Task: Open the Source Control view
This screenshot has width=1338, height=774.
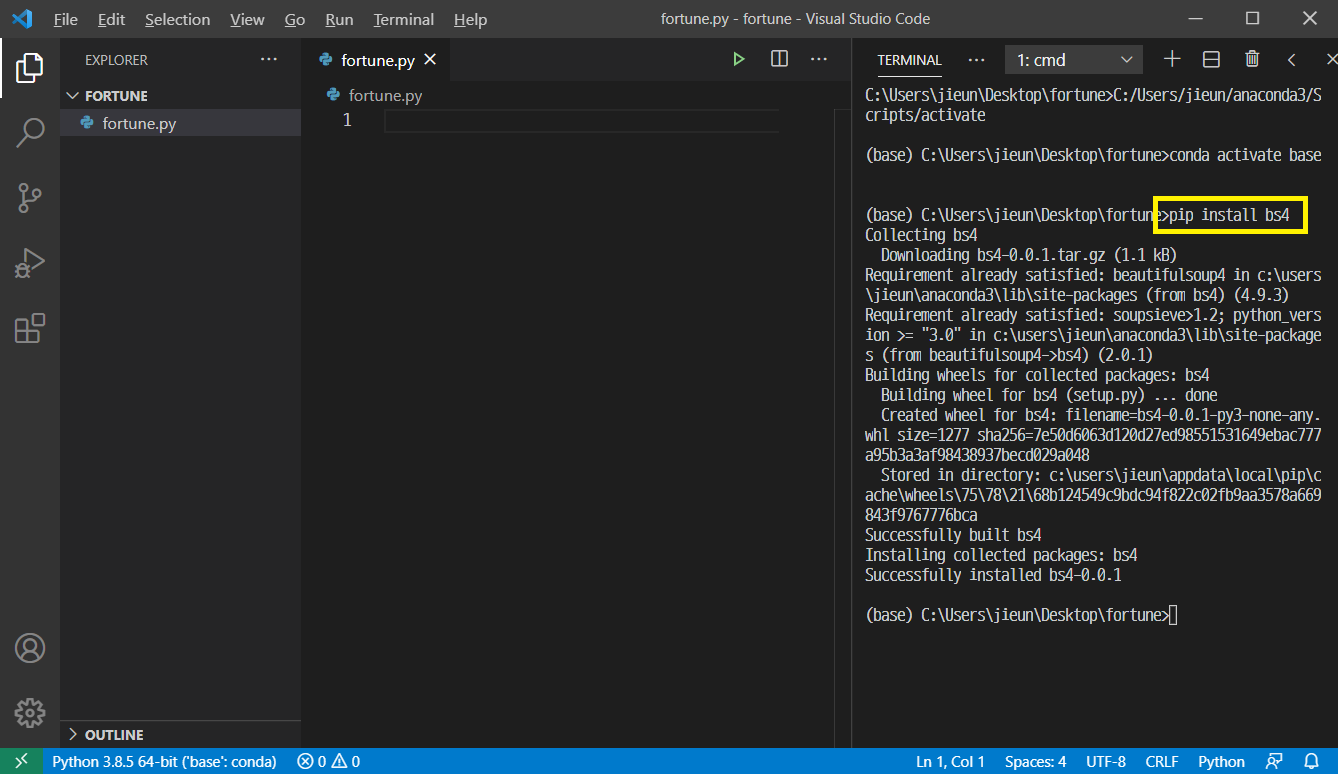Action: point(30,198)
